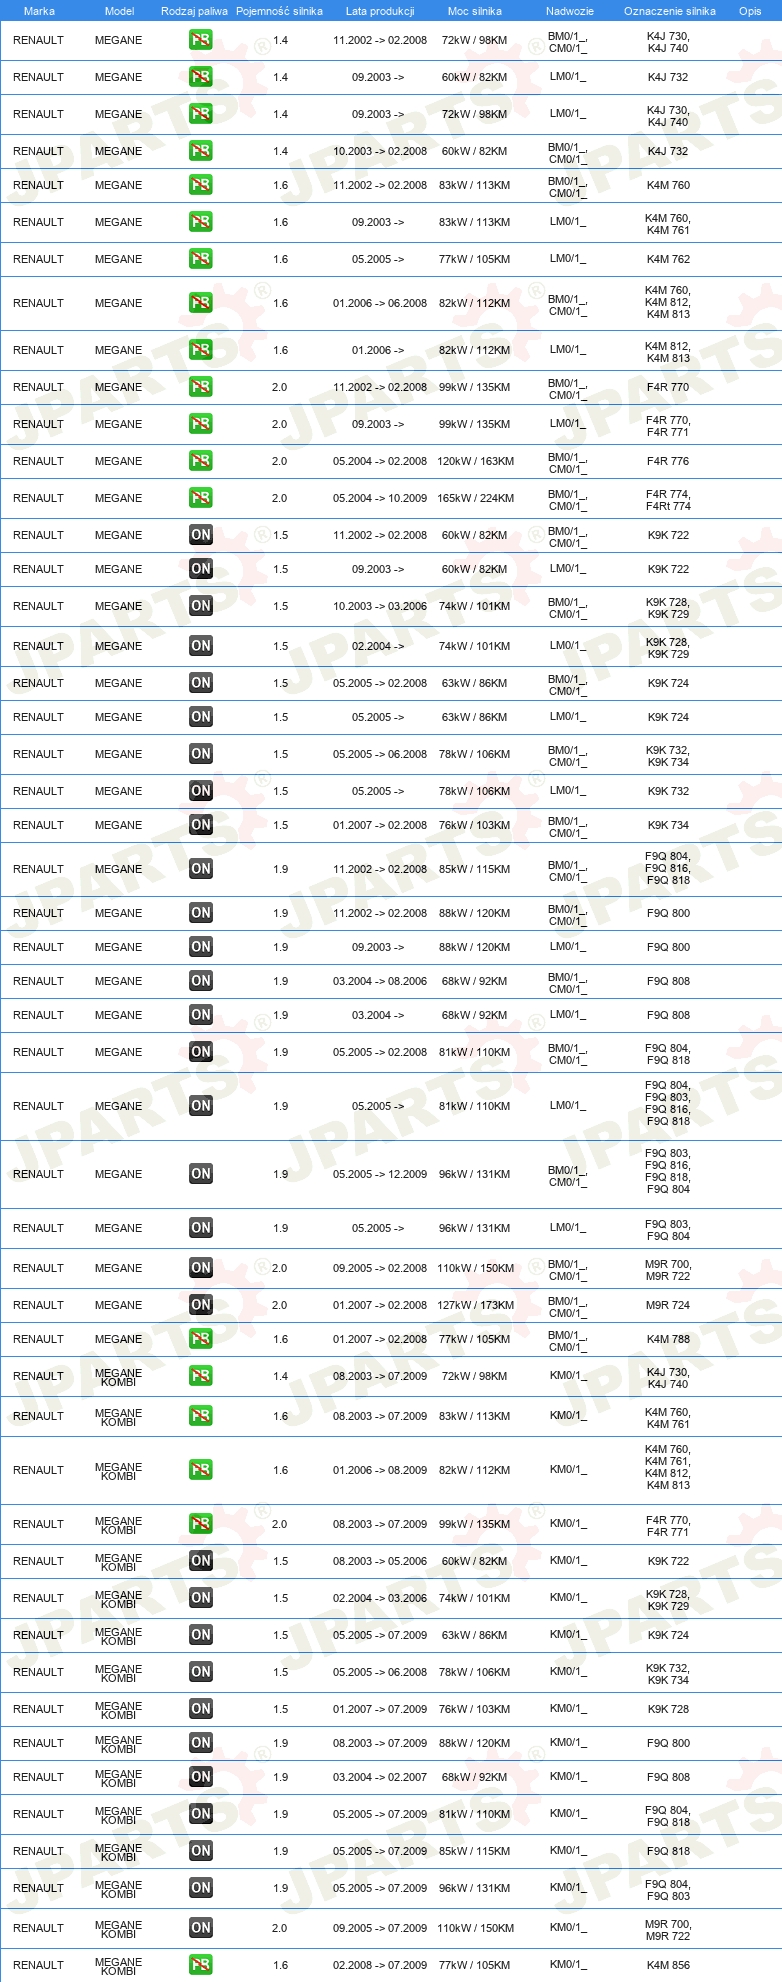Click the ON icon in the 09.2005 -> 07.2009 row
This screenshot has height=1982, width=782.
coord(201,1928)
